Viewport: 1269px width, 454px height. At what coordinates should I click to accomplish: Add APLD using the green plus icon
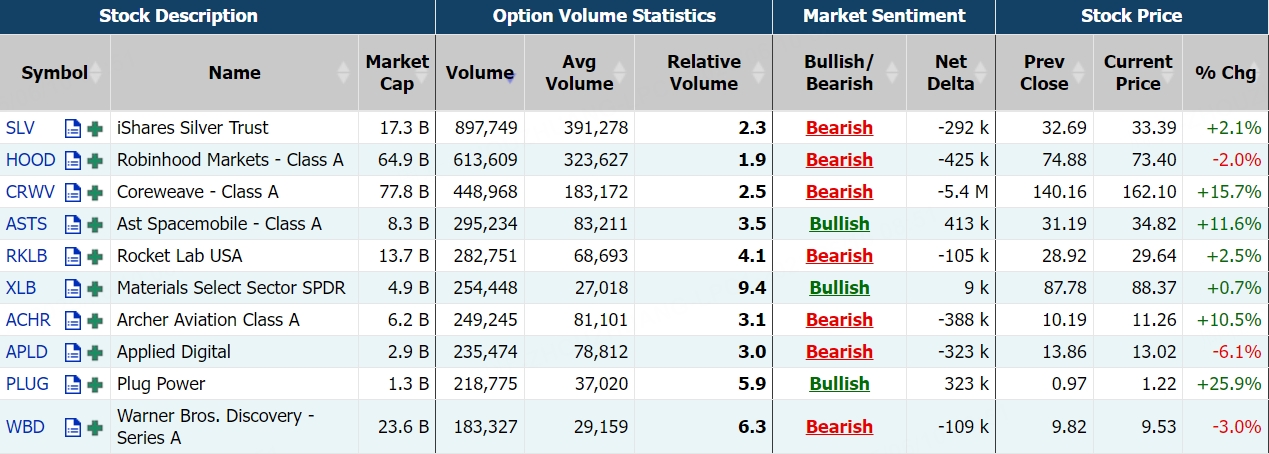(95, 352)
